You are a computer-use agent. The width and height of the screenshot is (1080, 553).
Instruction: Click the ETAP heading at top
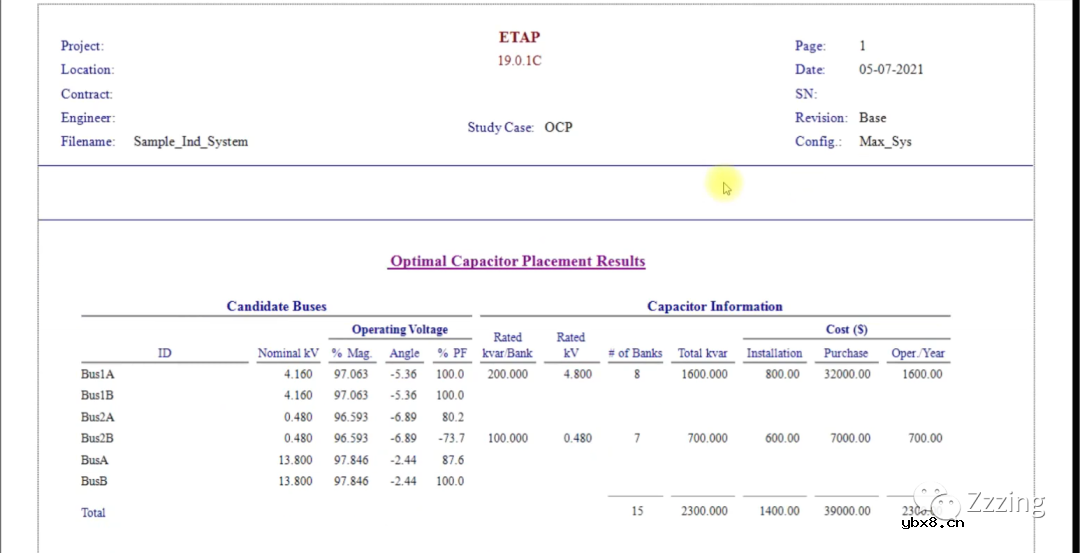coord(519,38)
